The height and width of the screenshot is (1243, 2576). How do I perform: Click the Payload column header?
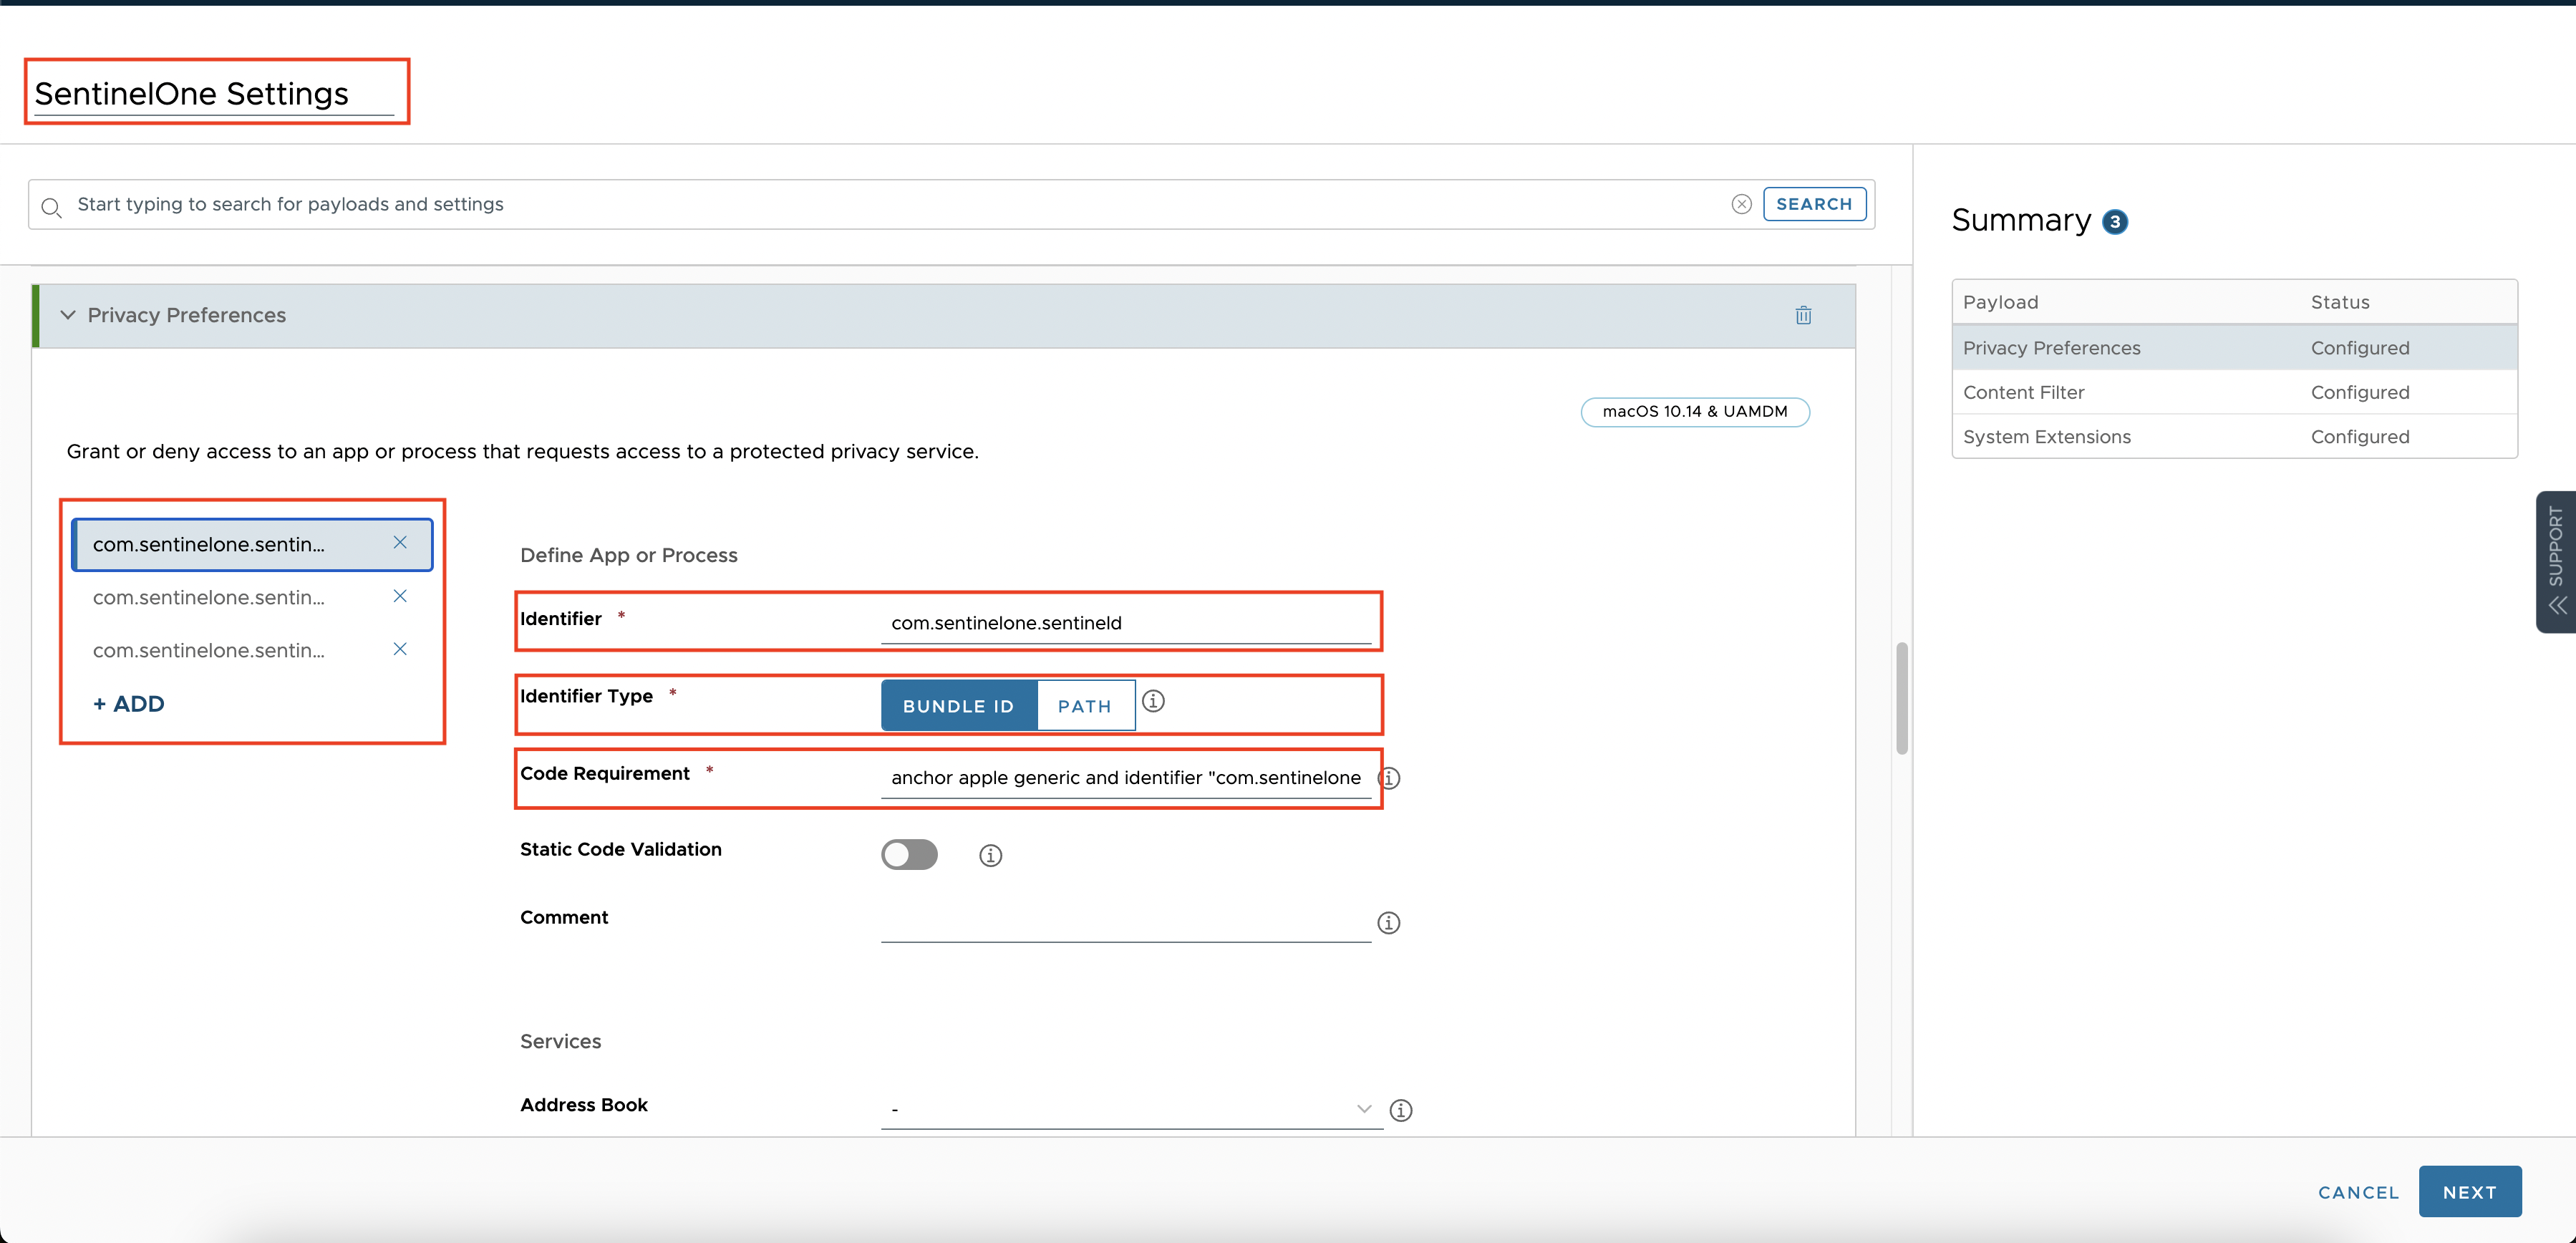point(2000,302)
